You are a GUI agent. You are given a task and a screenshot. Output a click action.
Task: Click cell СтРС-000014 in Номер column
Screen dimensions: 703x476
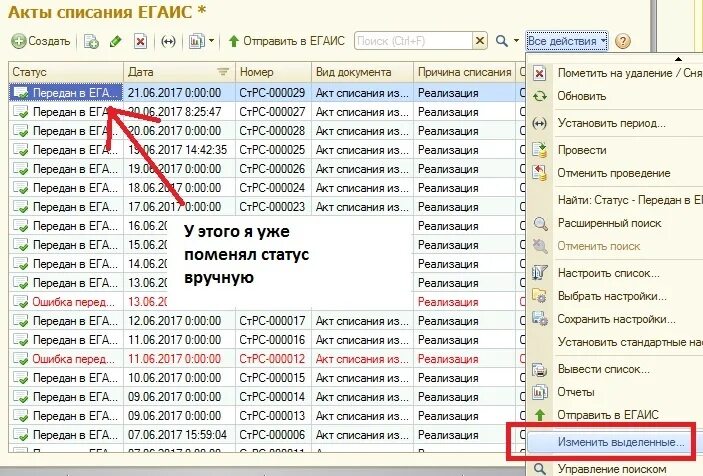(272, 397)
